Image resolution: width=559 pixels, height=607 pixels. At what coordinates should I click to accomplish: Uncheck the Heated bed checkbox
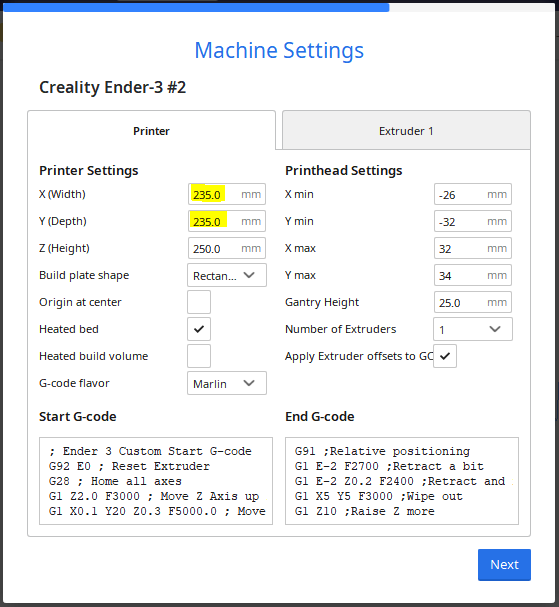(199, 329)
